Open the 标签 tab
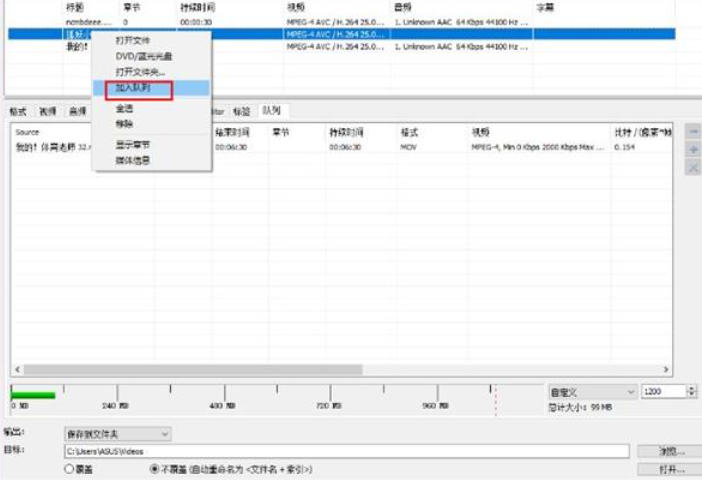 pyautogui.click(x=241, y=111)
